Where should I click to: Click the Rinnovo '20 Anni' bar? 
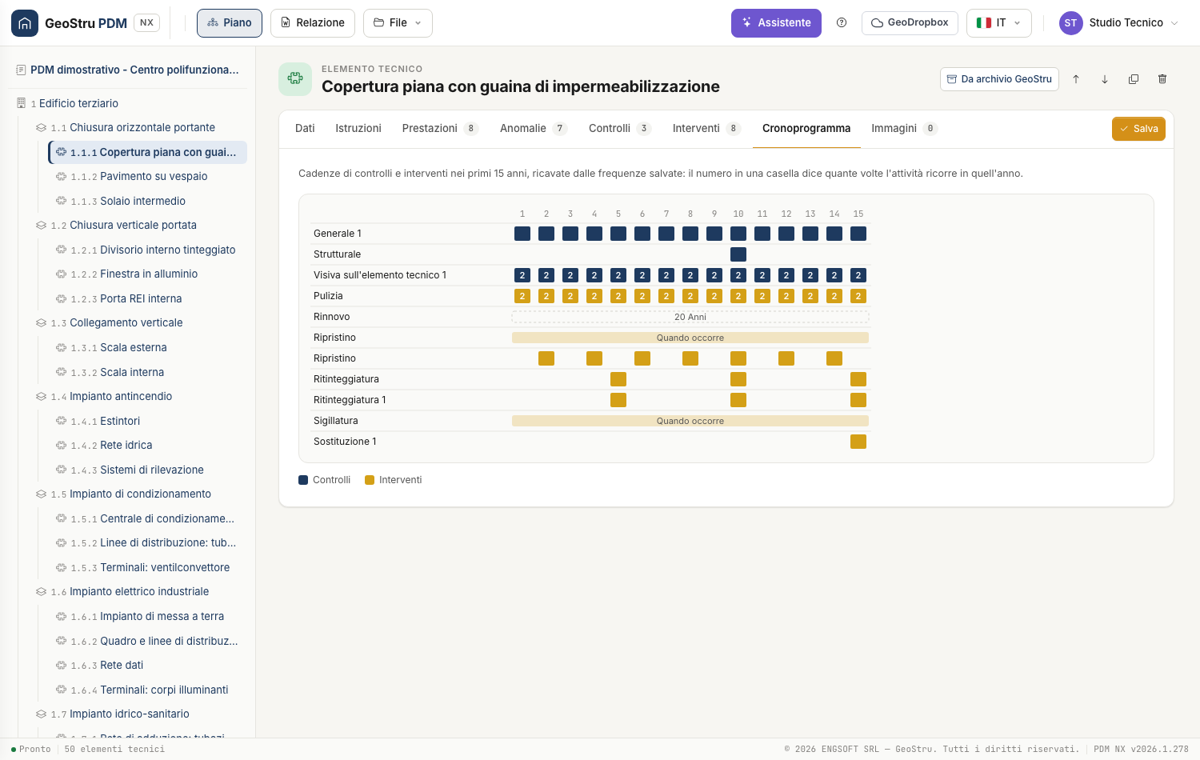click(x=690, y=317)
